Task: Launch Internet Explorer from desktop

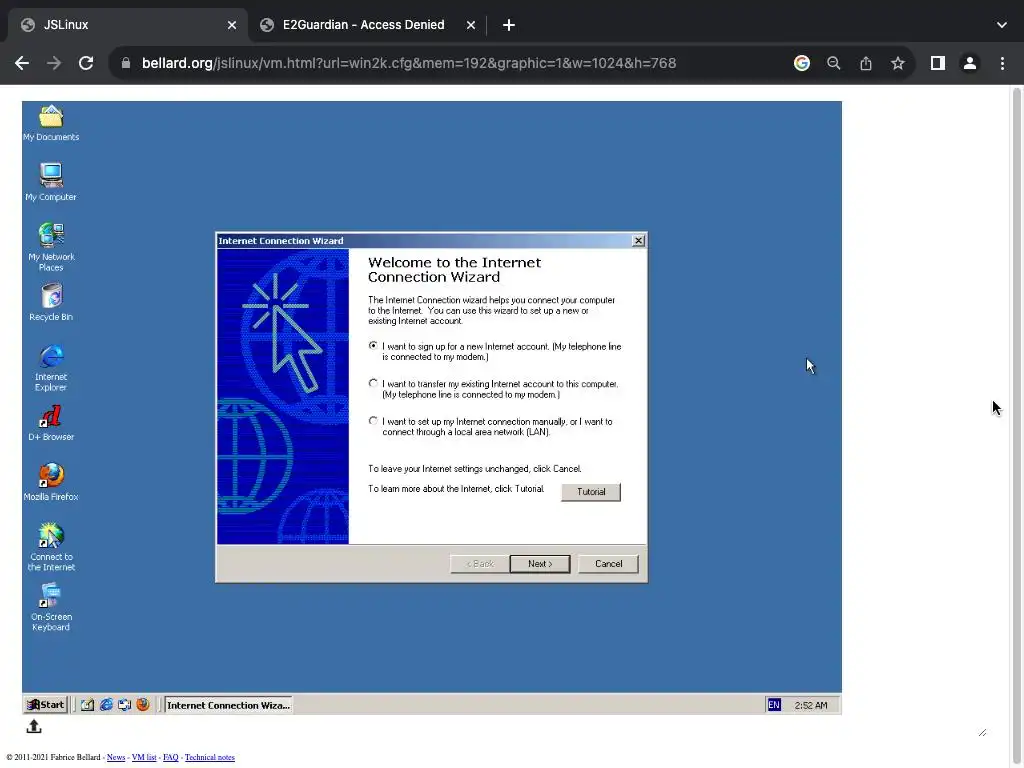Action: click(x=51, y=368)
